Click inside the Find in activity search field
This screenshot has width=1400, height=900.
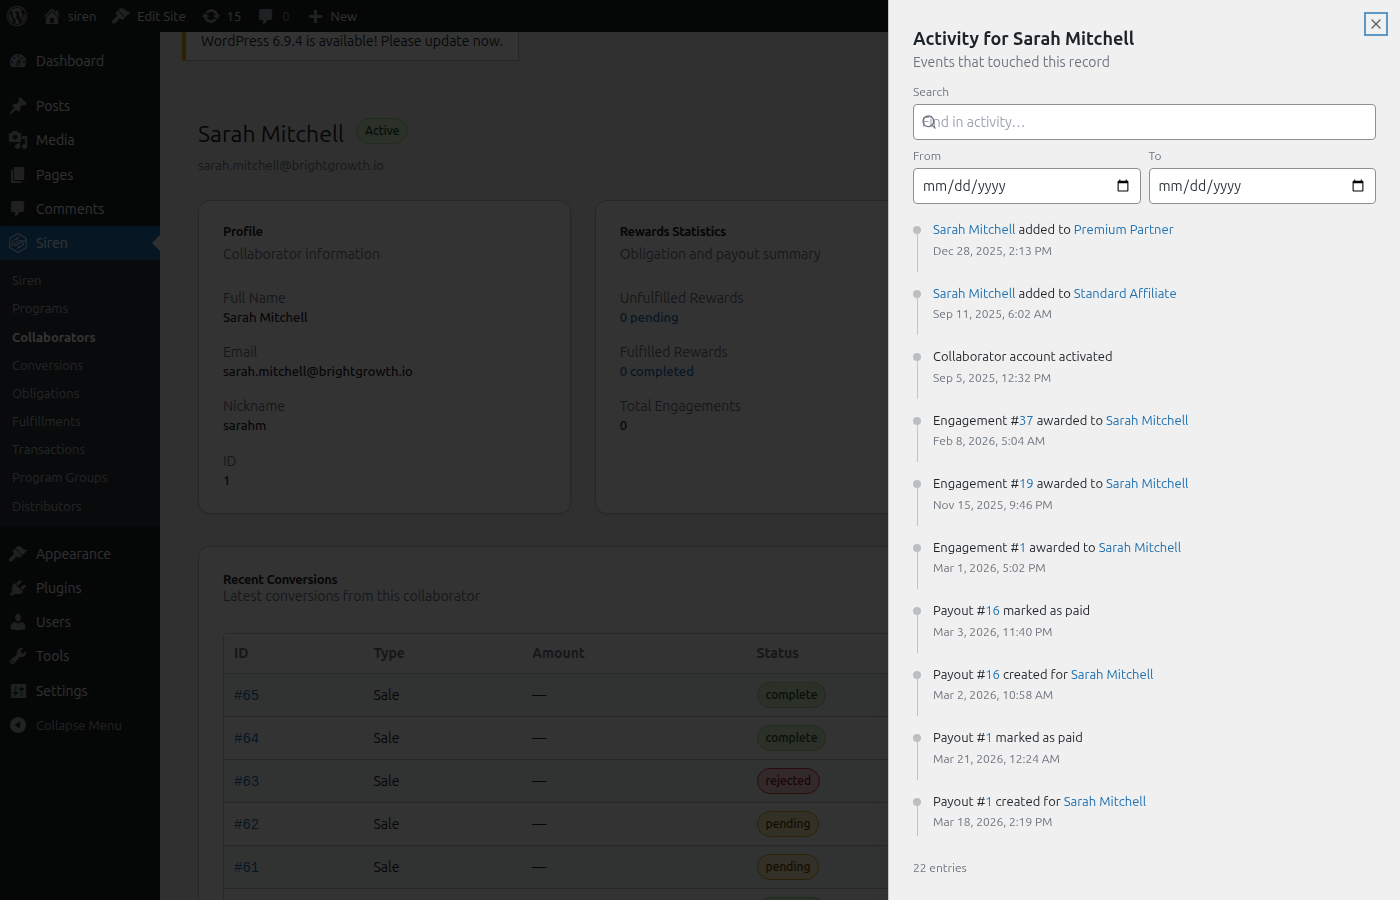click(x=1144, y=122)
